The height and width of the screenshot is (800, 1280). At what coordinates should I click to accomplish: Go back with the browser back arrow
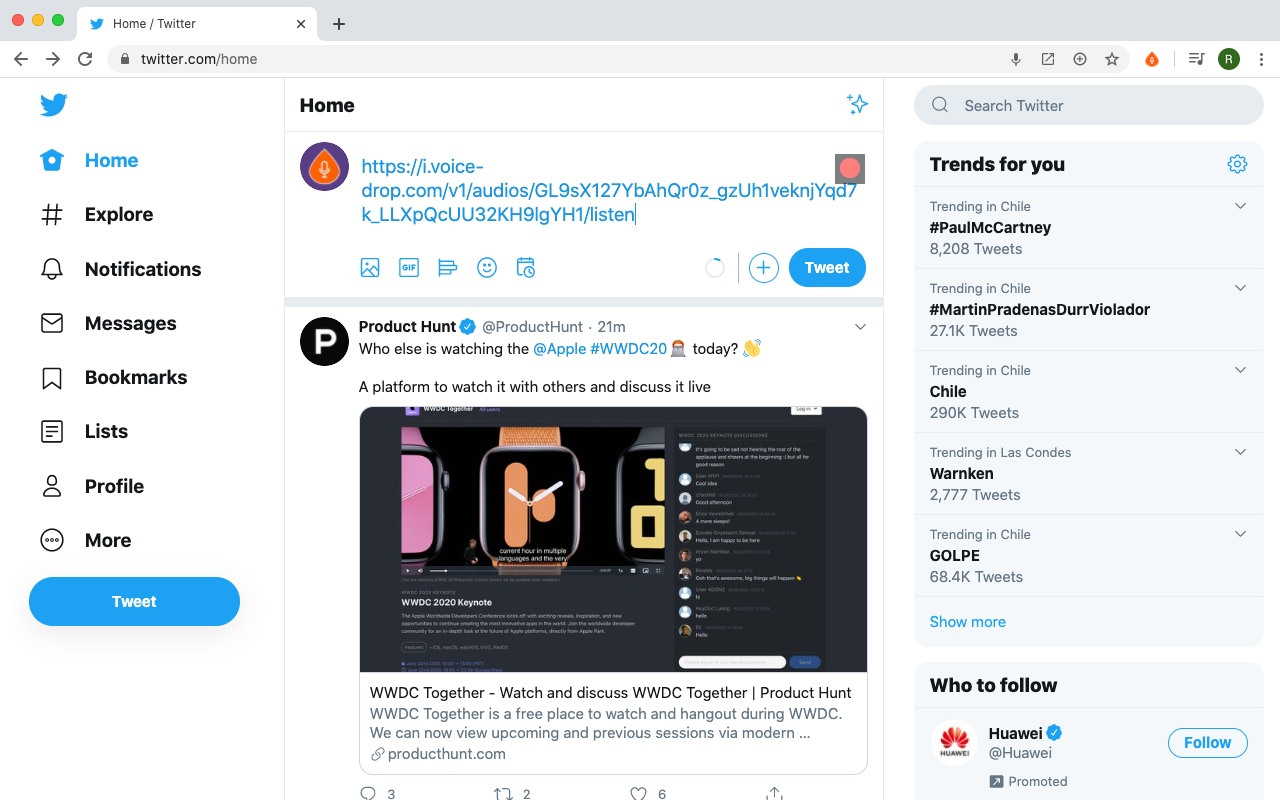[x=21, y=59]
